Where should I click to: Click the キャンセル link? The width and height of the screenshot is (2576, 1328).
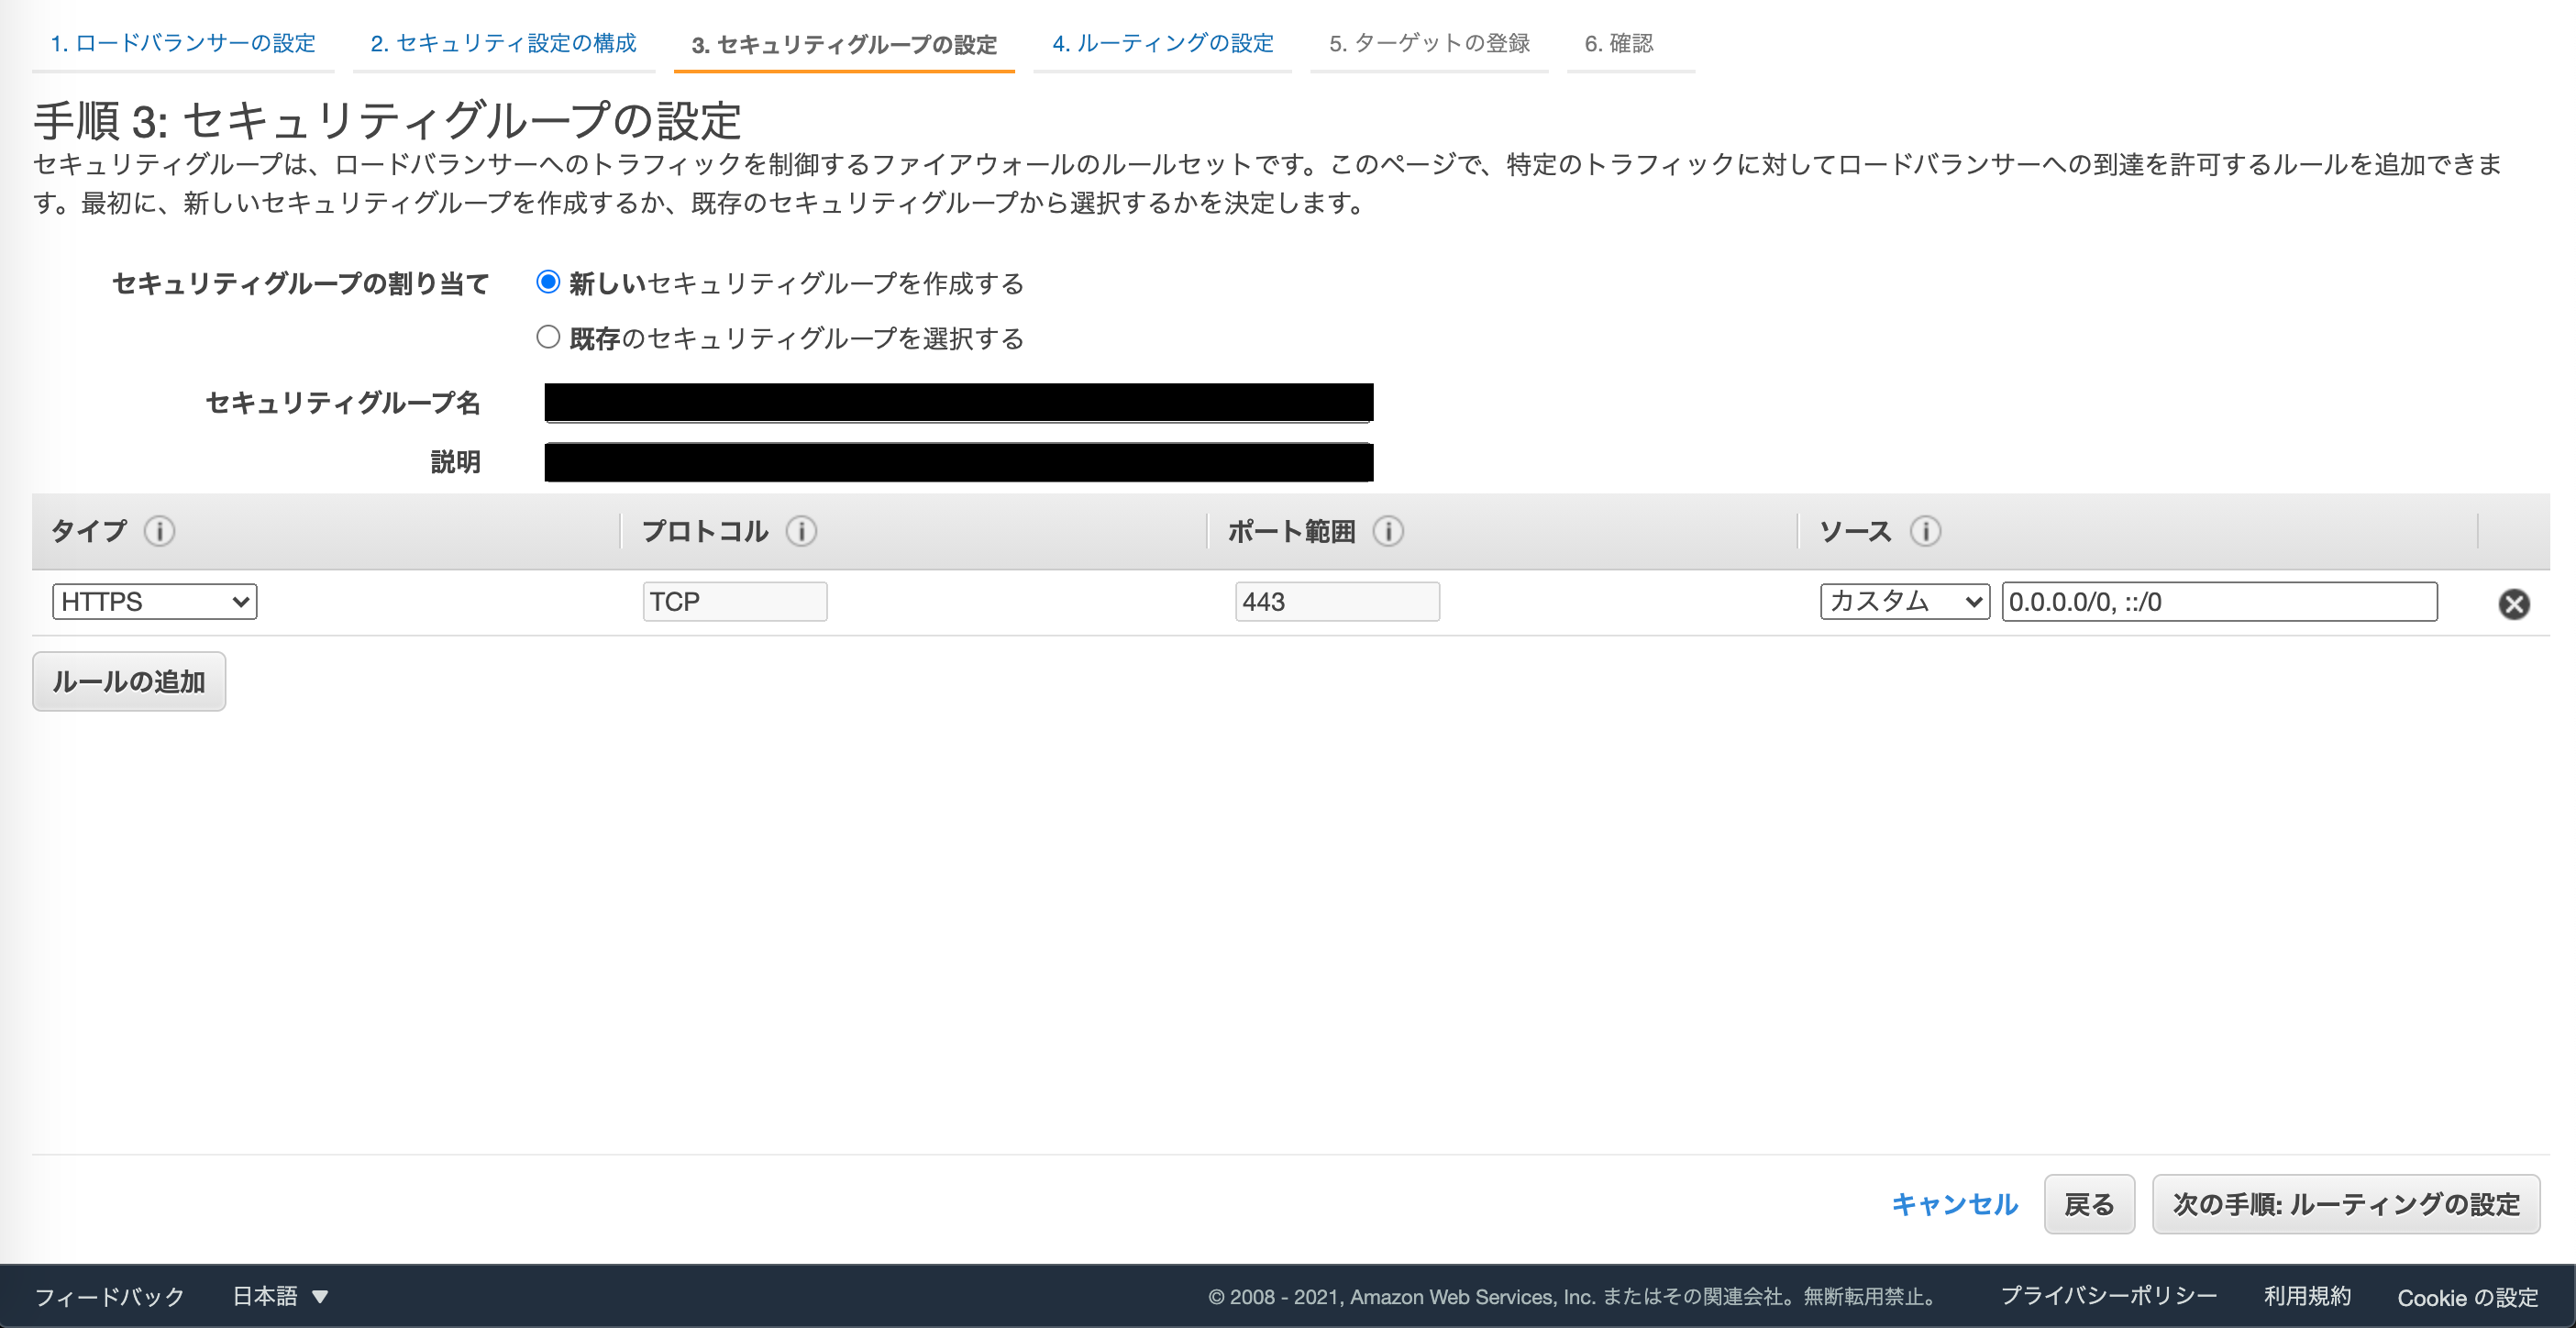[x=1953, y=1204]
